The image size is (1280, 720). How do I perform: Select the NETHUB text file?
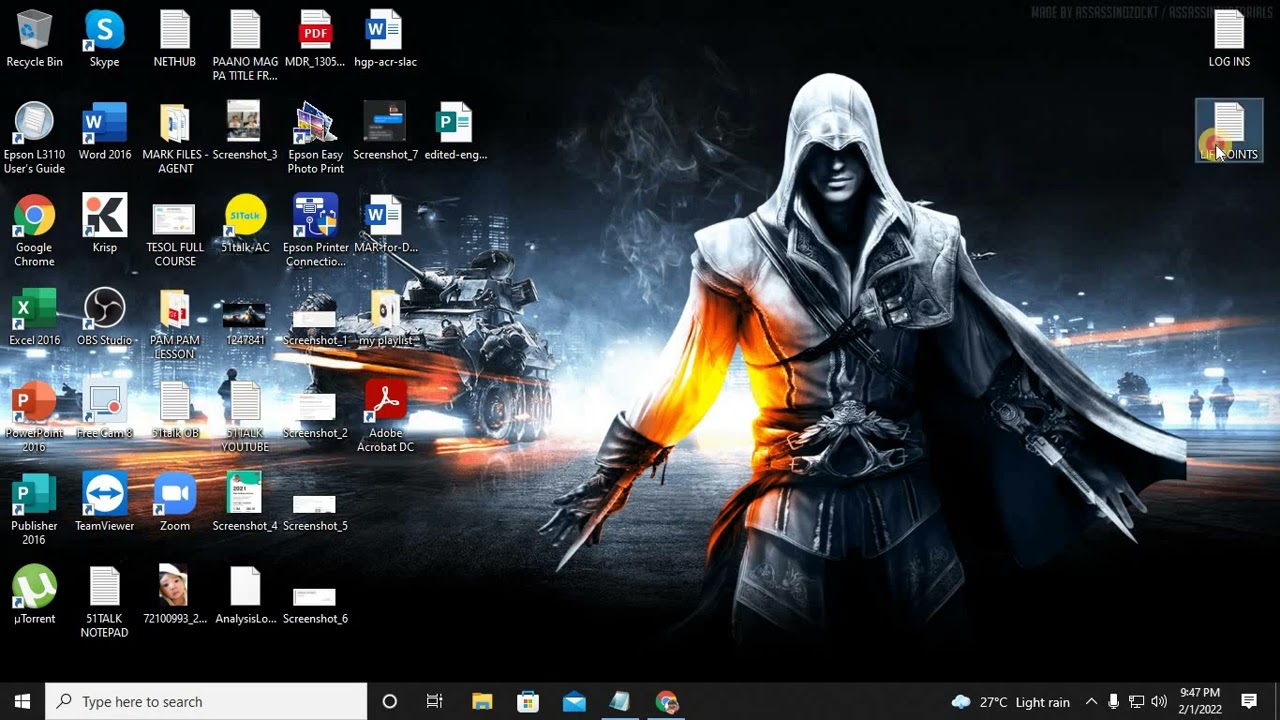pos(174,40)
